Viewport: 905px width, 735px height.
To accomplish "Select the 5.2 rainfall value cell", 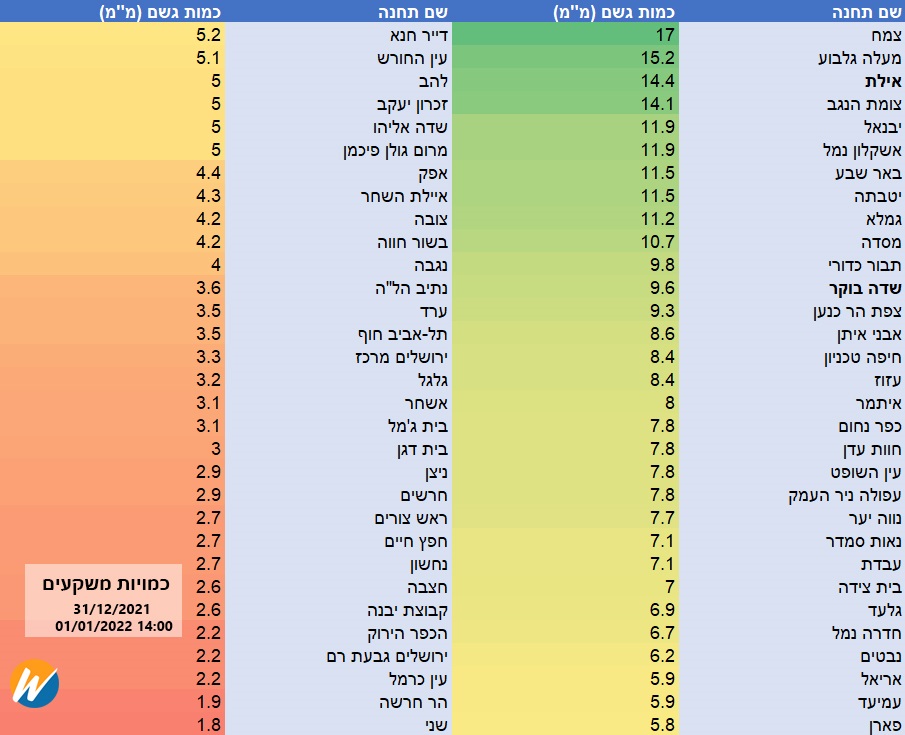I will pos(209,35).
